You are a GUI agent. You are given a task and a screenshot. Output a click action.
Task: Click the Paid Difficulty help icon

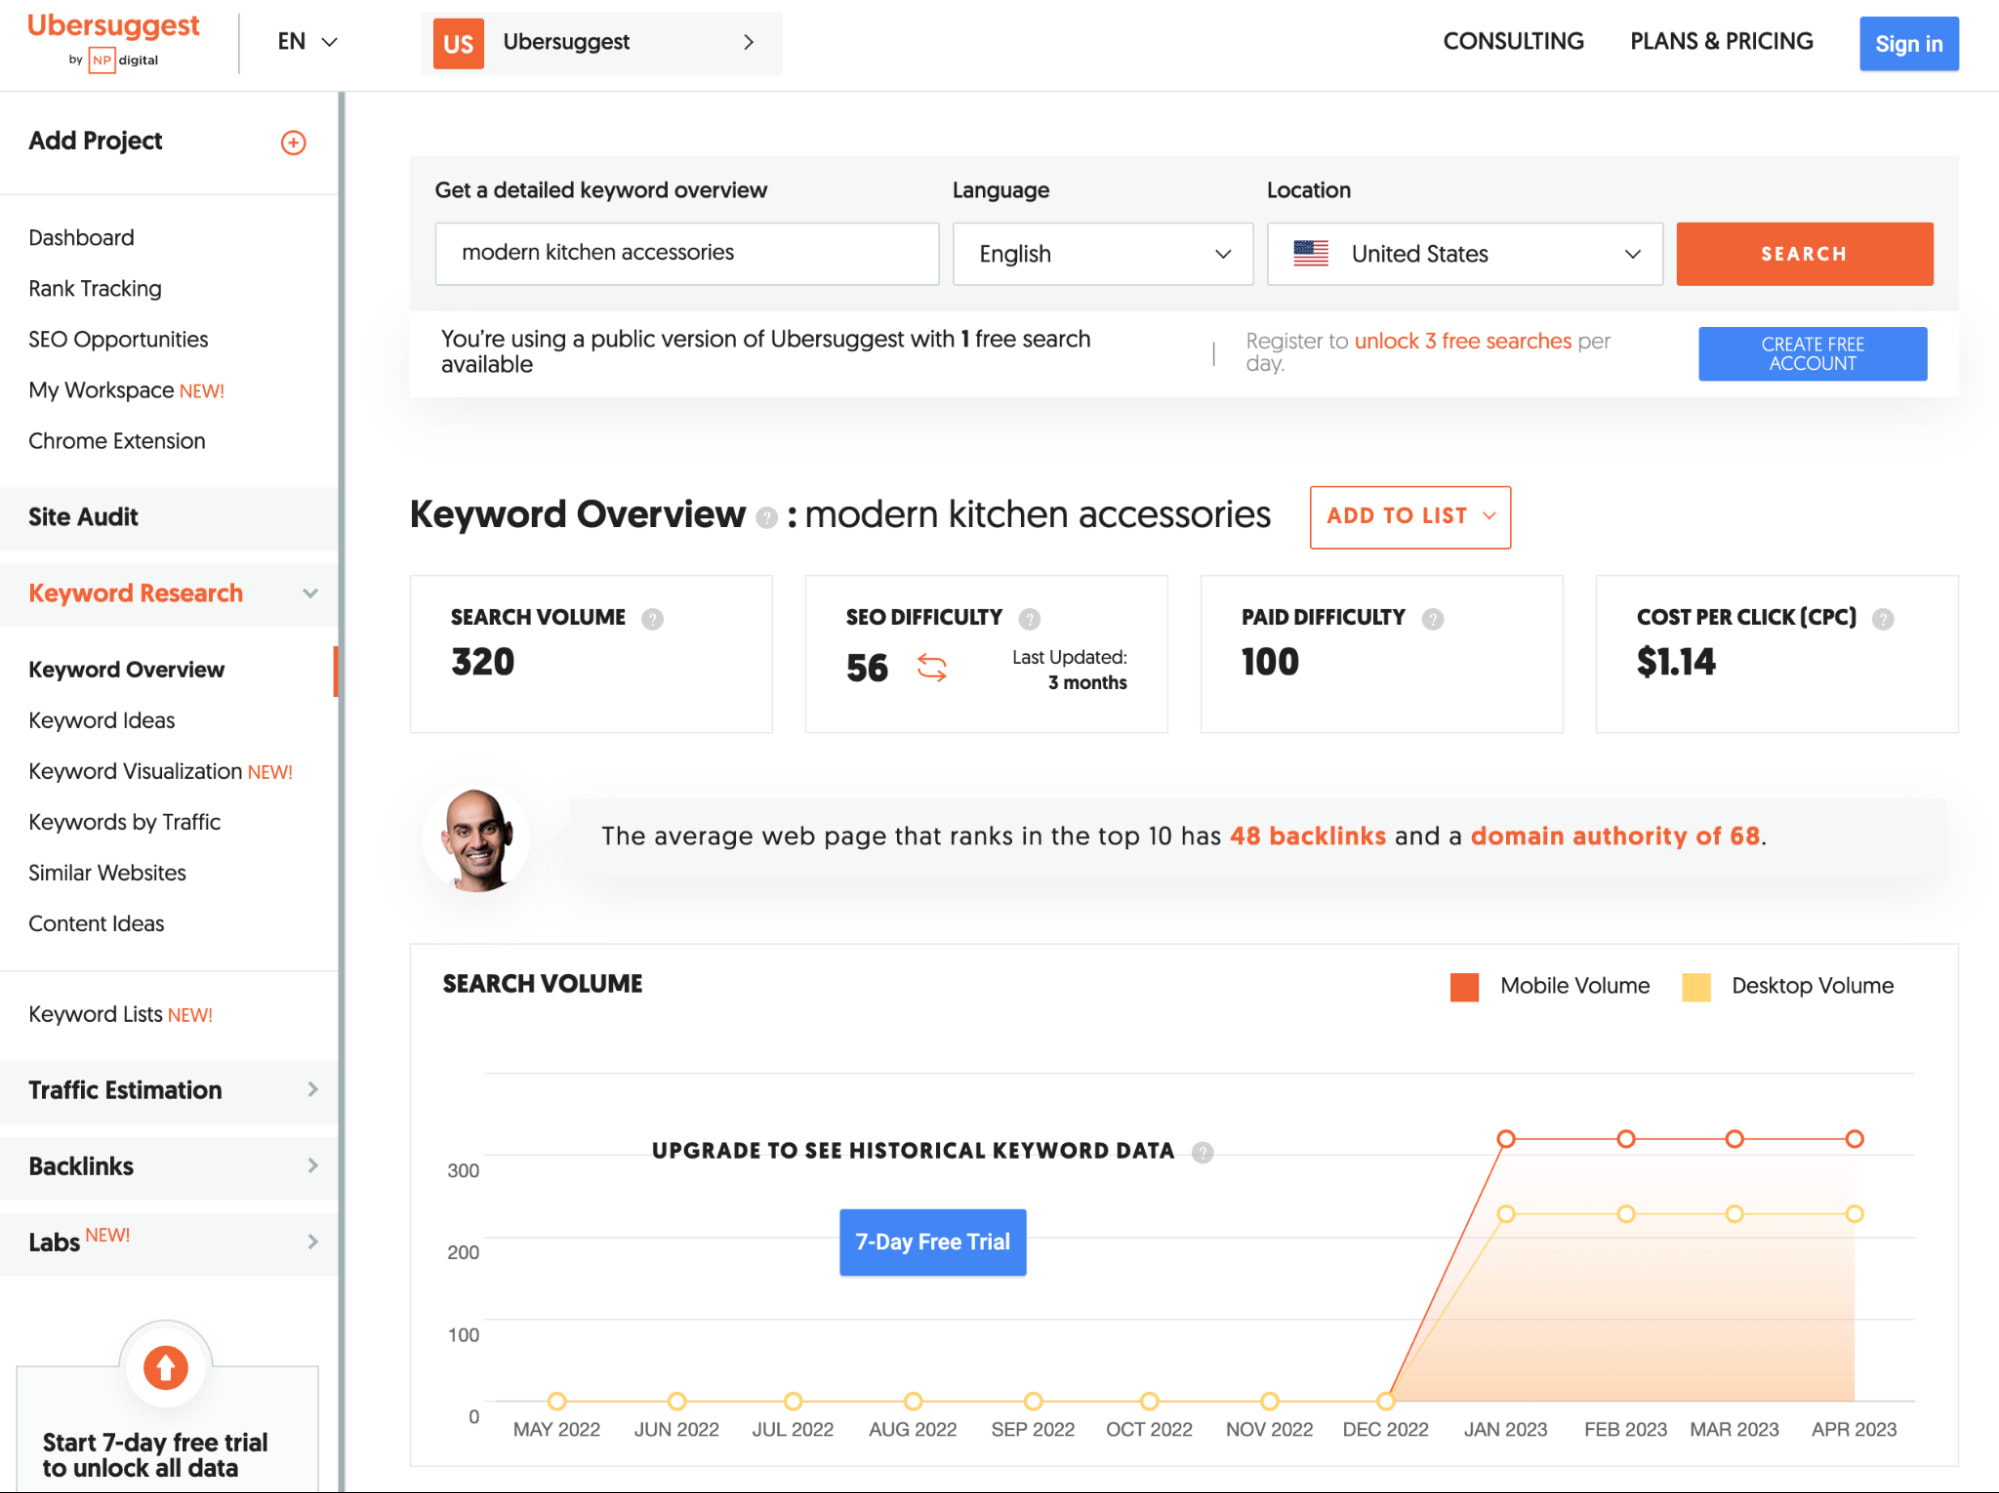(x=1432, y=619)
